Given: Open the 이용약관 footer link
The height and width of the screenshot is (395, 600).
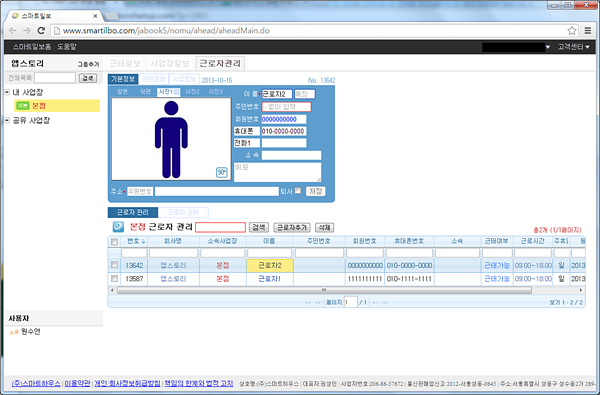Looking at the screenshot, I should click(x=78, y=384).
